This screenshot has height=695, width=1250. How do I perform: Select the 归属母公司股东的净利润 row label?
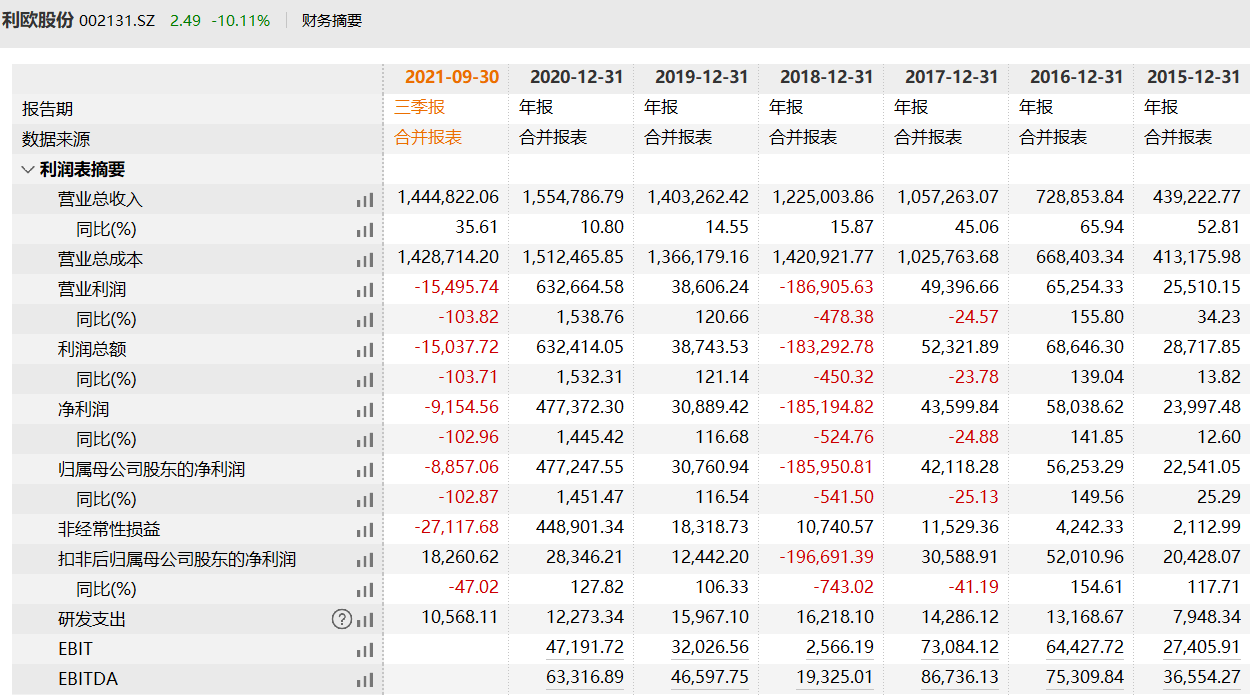(151, 469)
